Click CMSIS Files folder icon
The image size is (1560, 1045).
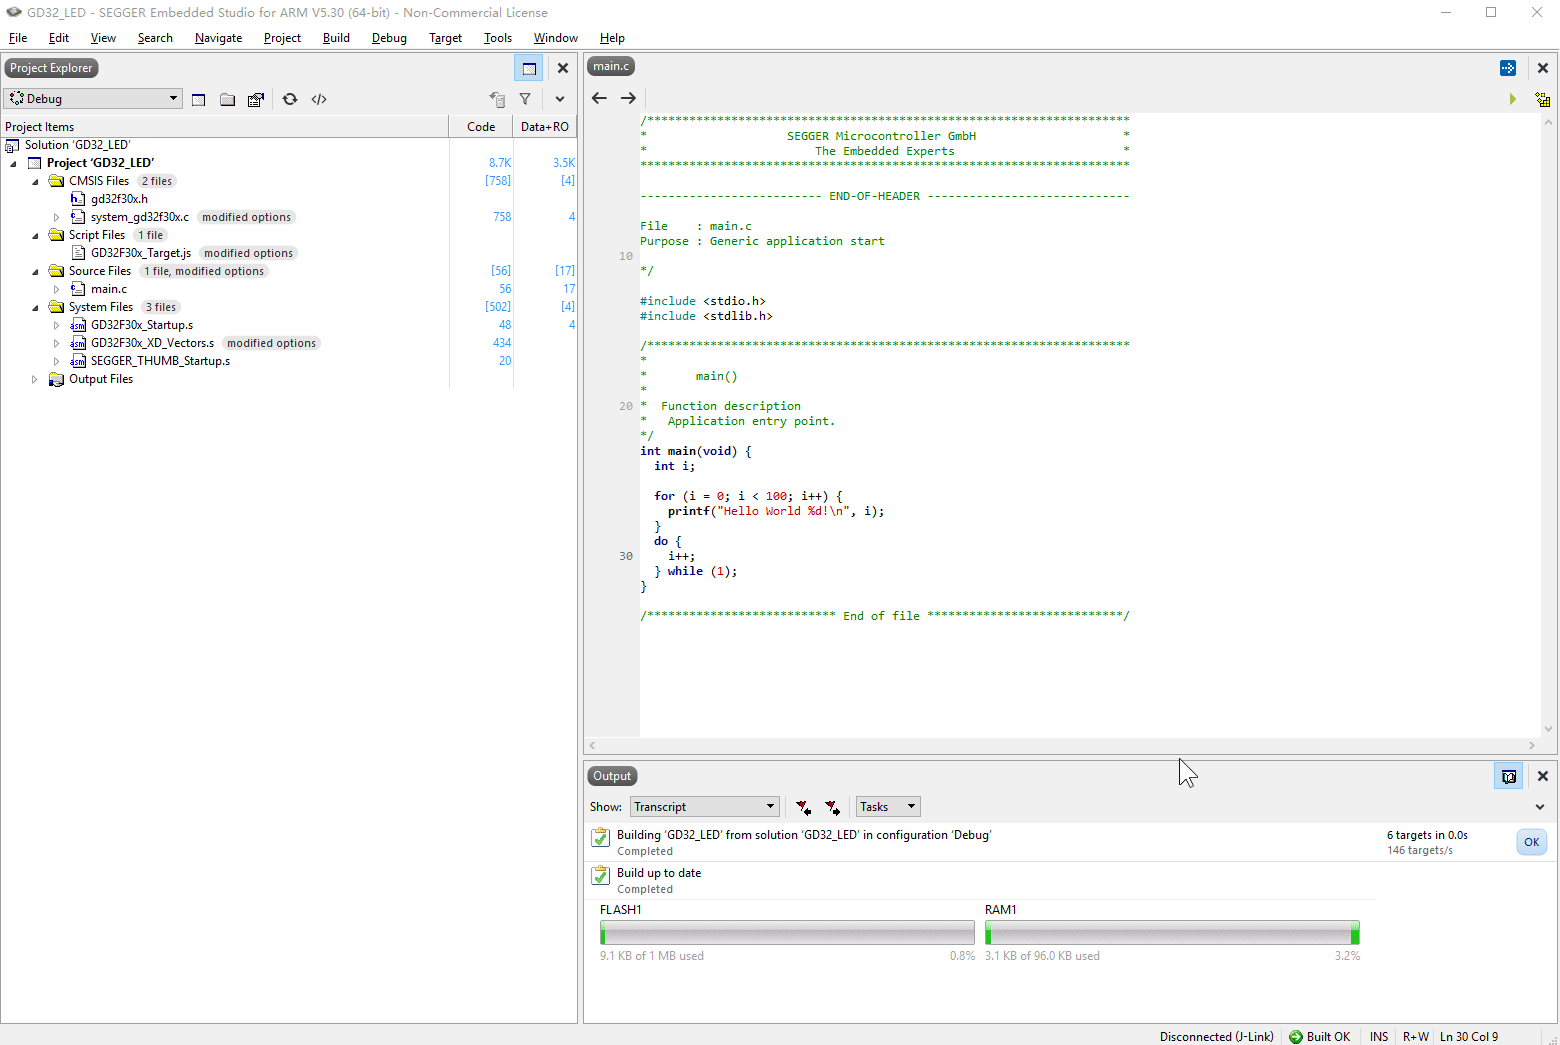pyautogui.click(x=56, y=181)
